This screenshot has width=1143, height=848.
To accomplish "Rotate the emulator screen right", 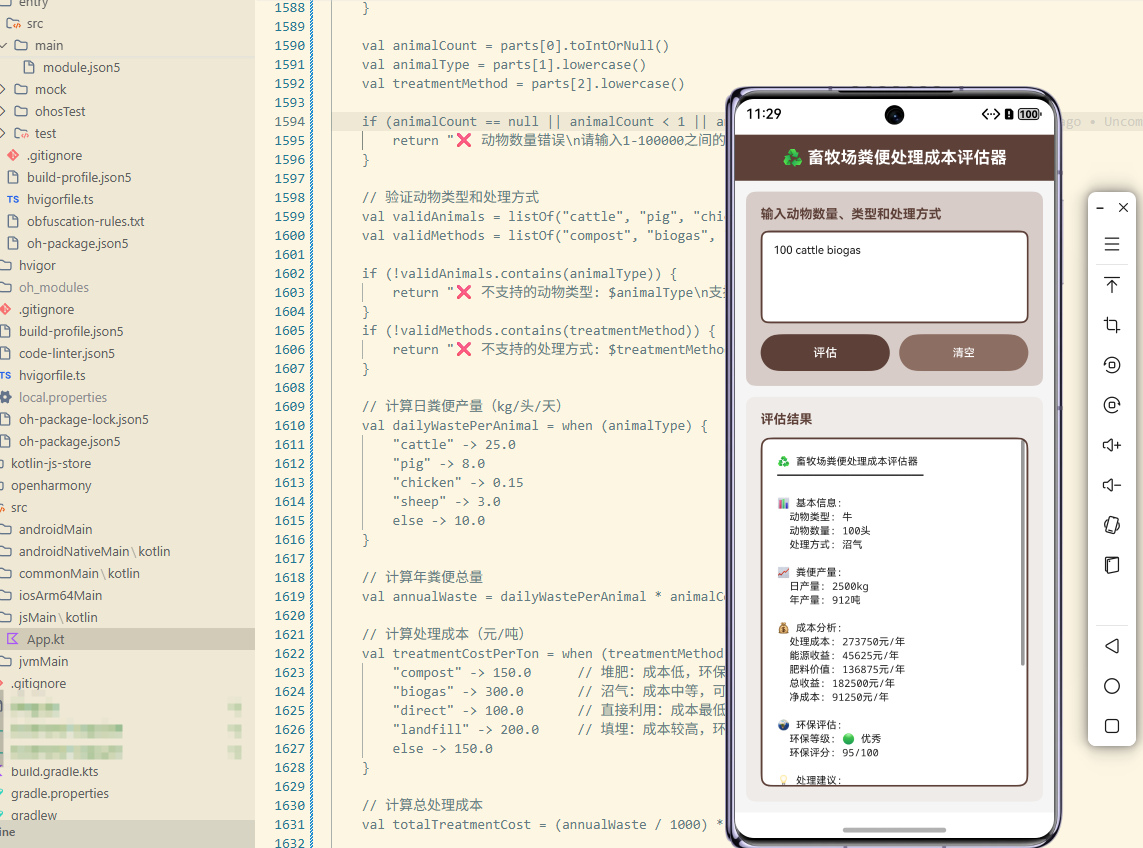I will (x=1111, y=405).
